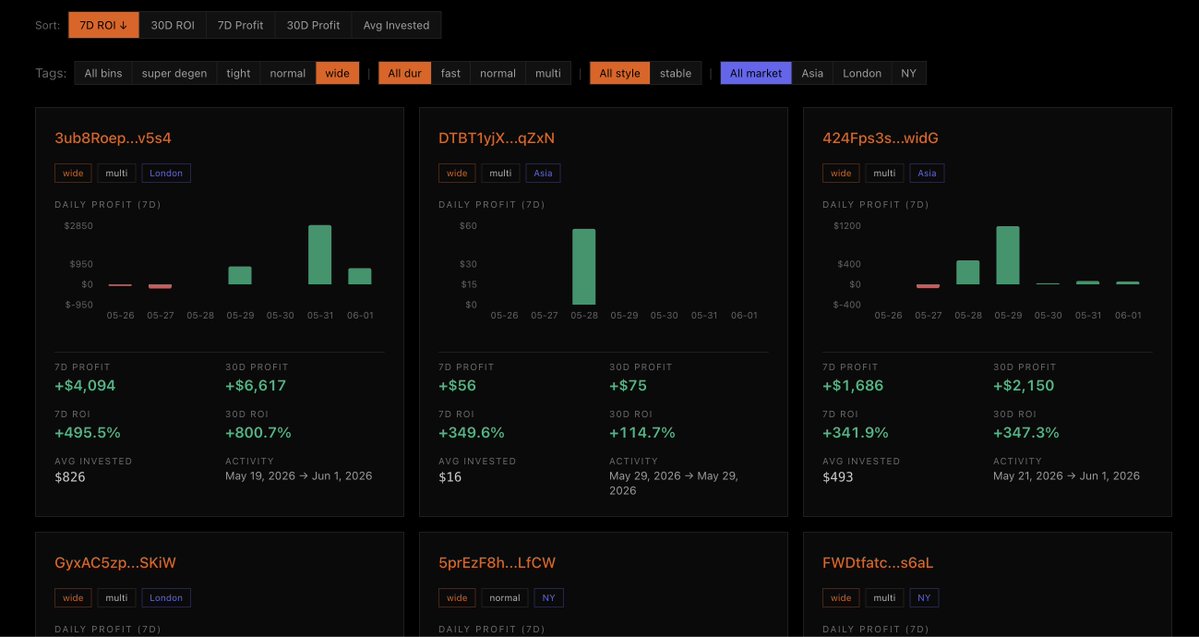Viewport: 1199px width, 637px height.
Task: Click avg invested value $493
Action: coord(837,477)
